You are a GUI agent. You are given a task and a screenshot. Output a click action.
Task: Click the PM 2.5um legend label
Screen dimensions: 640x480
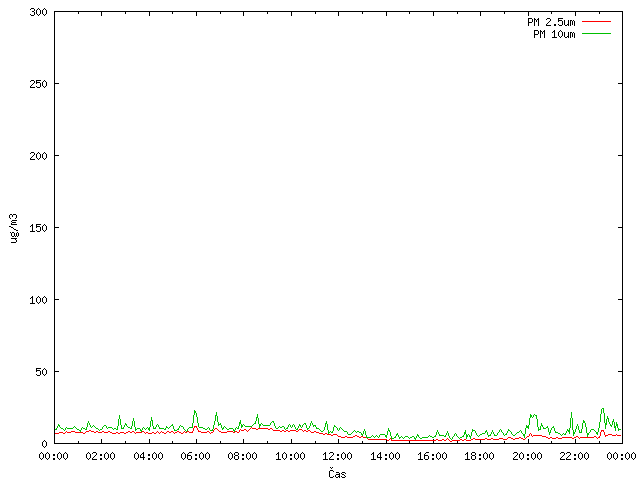coord(551,22)
